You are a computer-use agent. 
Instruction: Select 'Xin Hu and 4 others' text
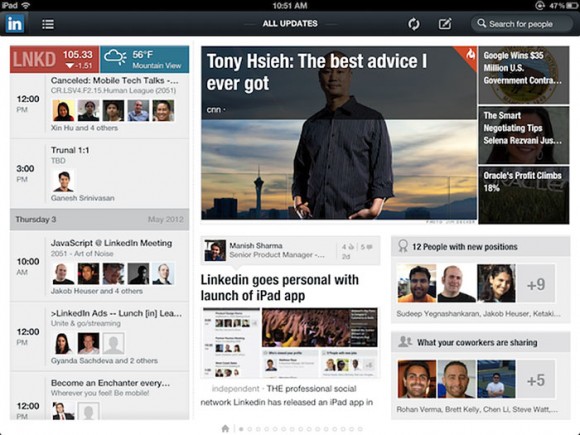tap(84, 128)
